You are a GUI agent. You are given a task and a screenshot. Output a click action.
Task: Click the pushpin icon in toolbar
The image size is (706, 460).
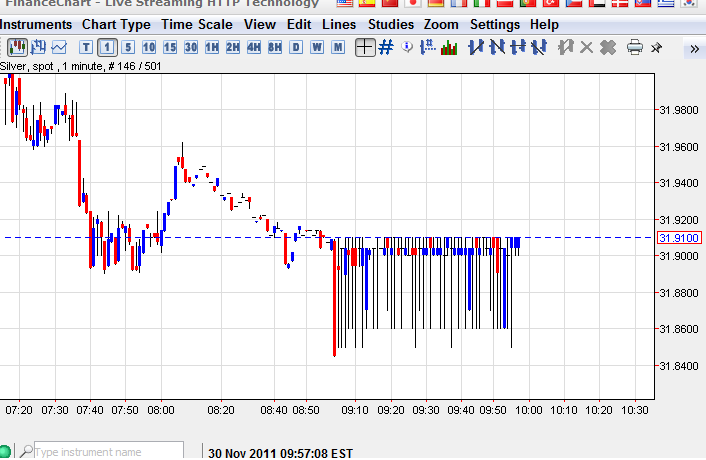(656, 46)
